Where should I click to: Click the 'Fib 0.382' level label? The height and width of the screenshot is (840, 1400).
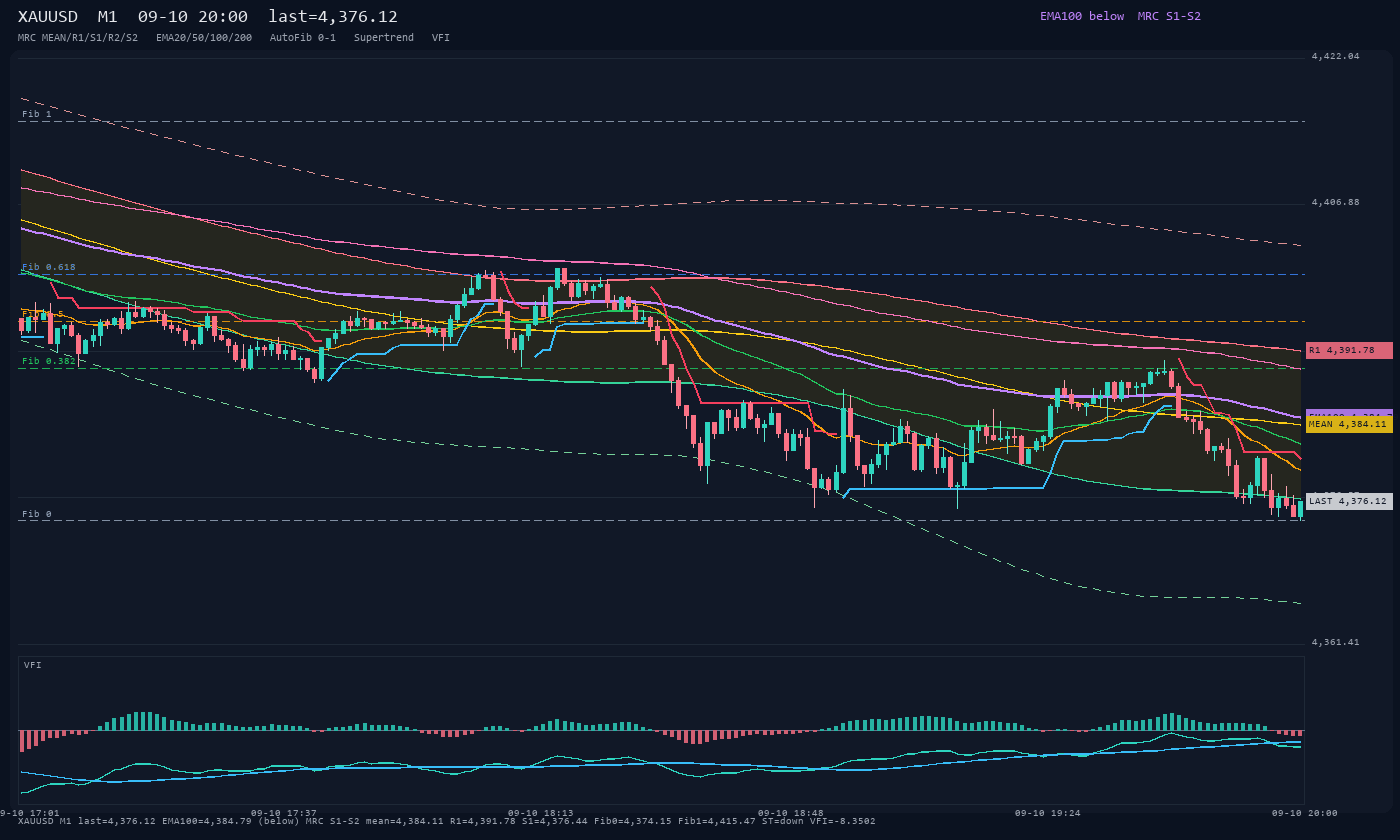(x=49, y=361)
